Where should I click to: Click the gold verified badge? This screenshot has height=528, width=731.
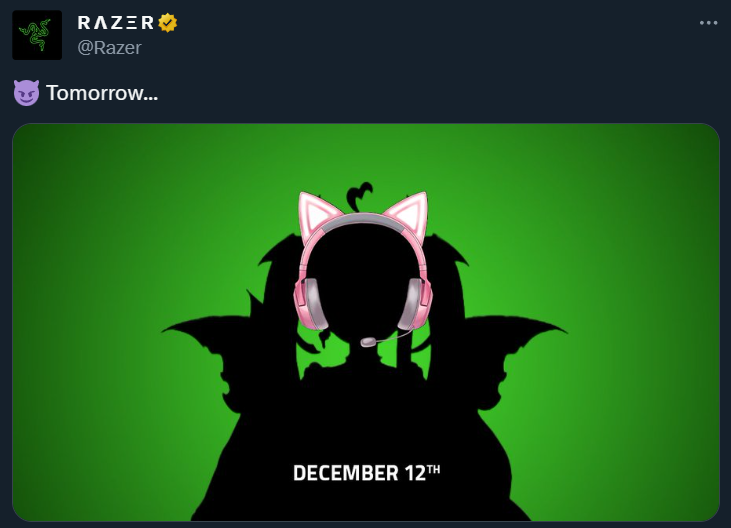[x=167, y=22]
